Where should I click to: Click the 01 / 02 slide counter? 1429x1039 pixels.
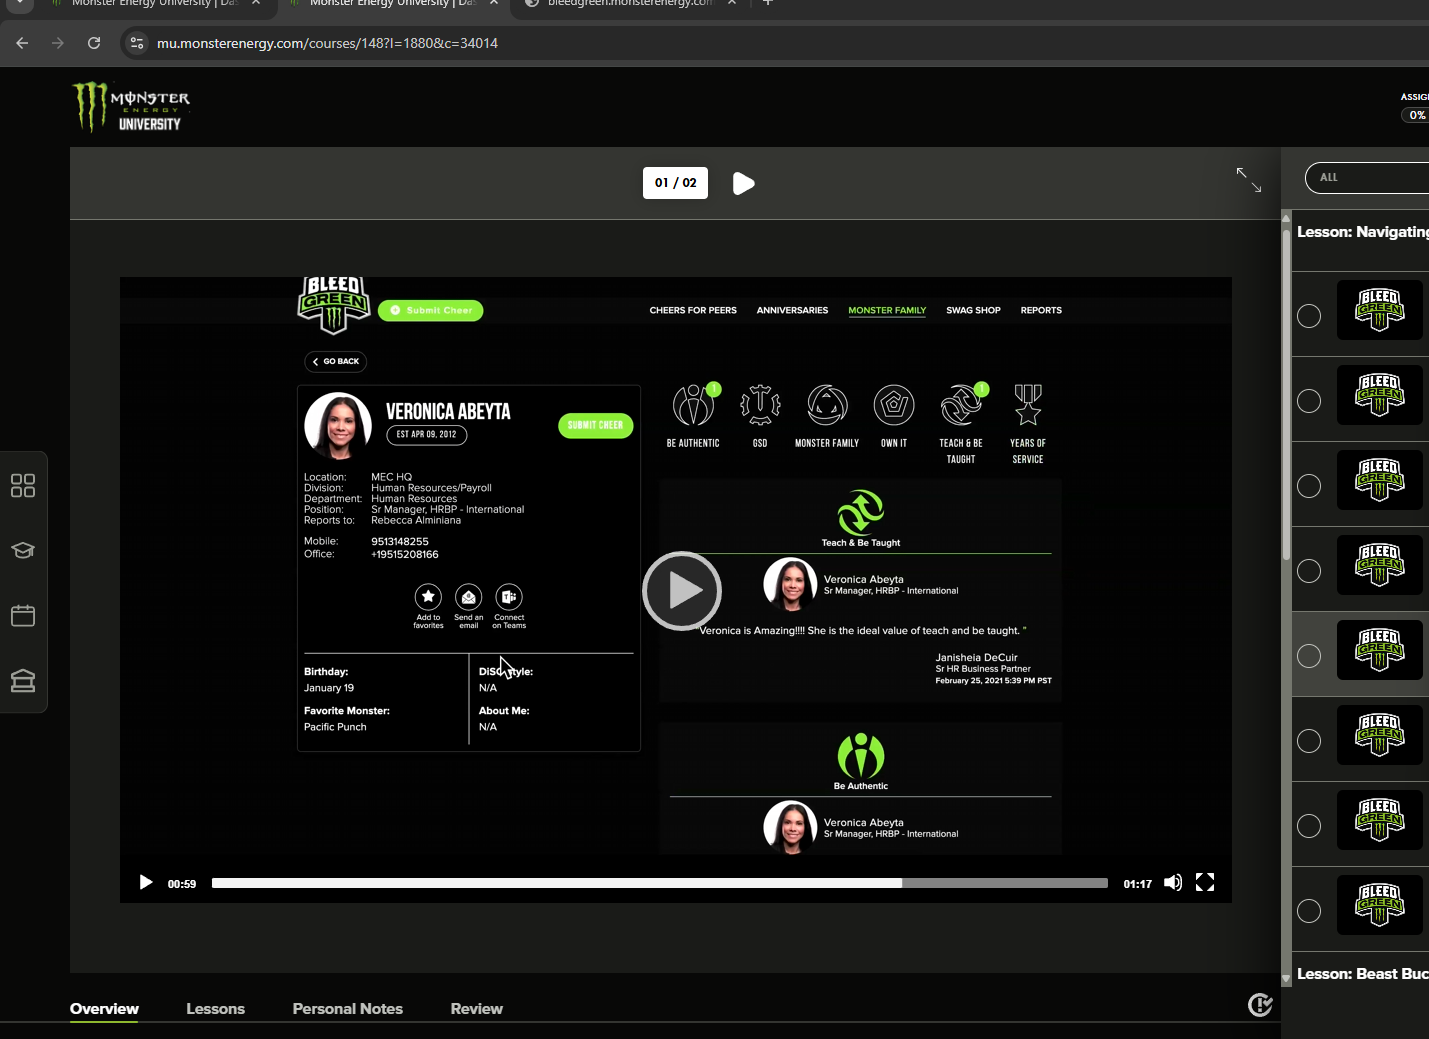tap(675, 183)
